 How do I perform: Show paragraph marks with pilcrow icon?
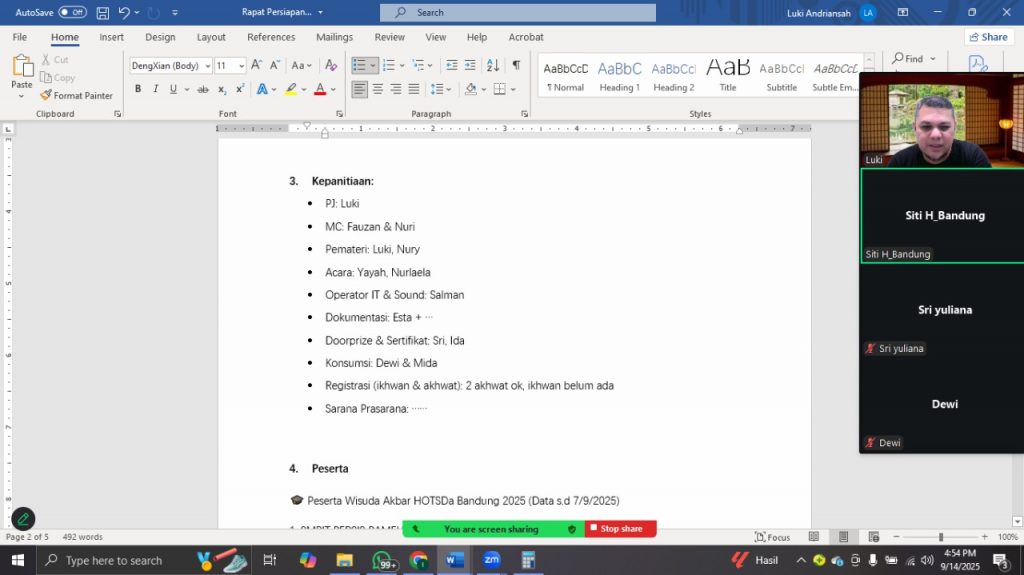[516, 65]
